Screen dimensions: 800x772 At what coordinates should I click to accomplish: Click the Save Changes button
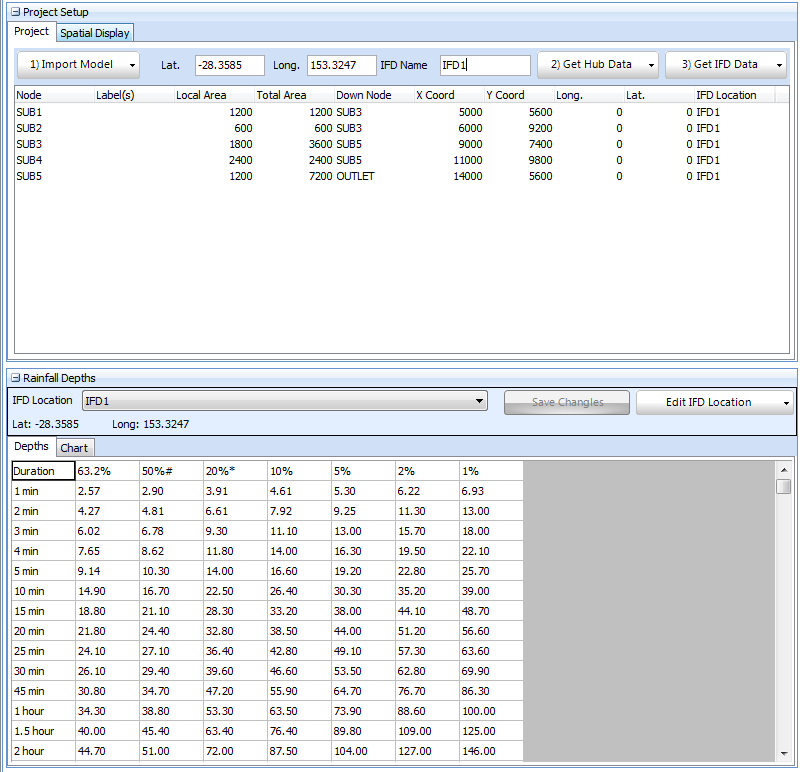[567, 402]
